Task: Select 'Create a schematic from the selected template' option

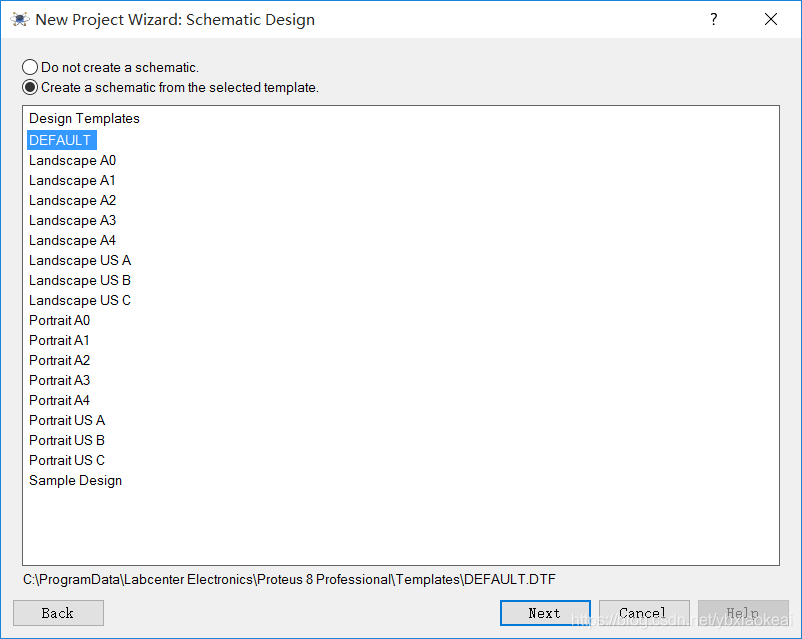Action: coord(30,87)
